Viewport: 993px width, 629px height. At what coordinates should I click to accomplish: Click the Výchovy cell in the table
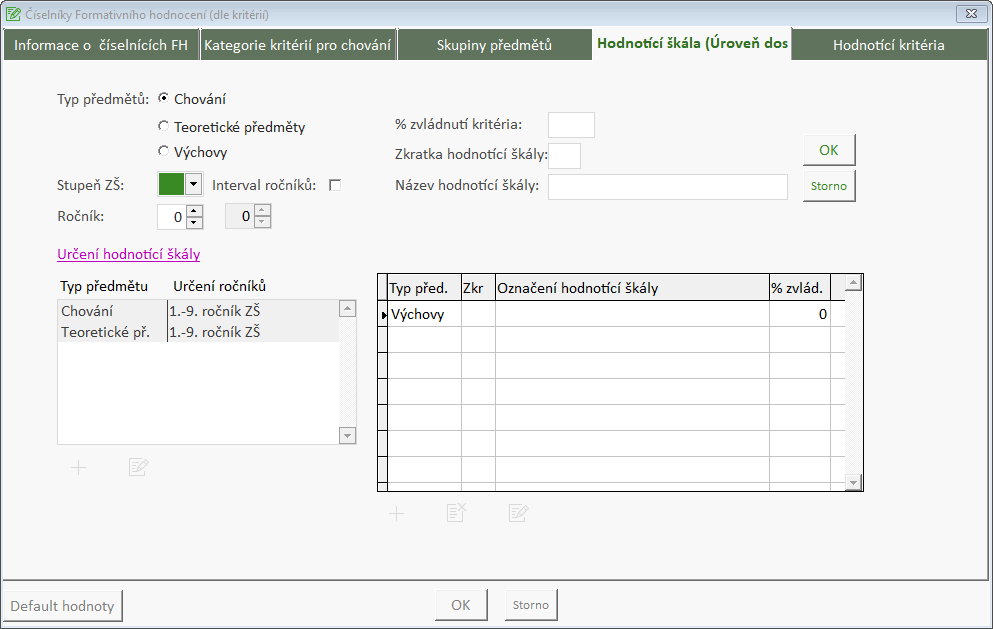(424, 314)
